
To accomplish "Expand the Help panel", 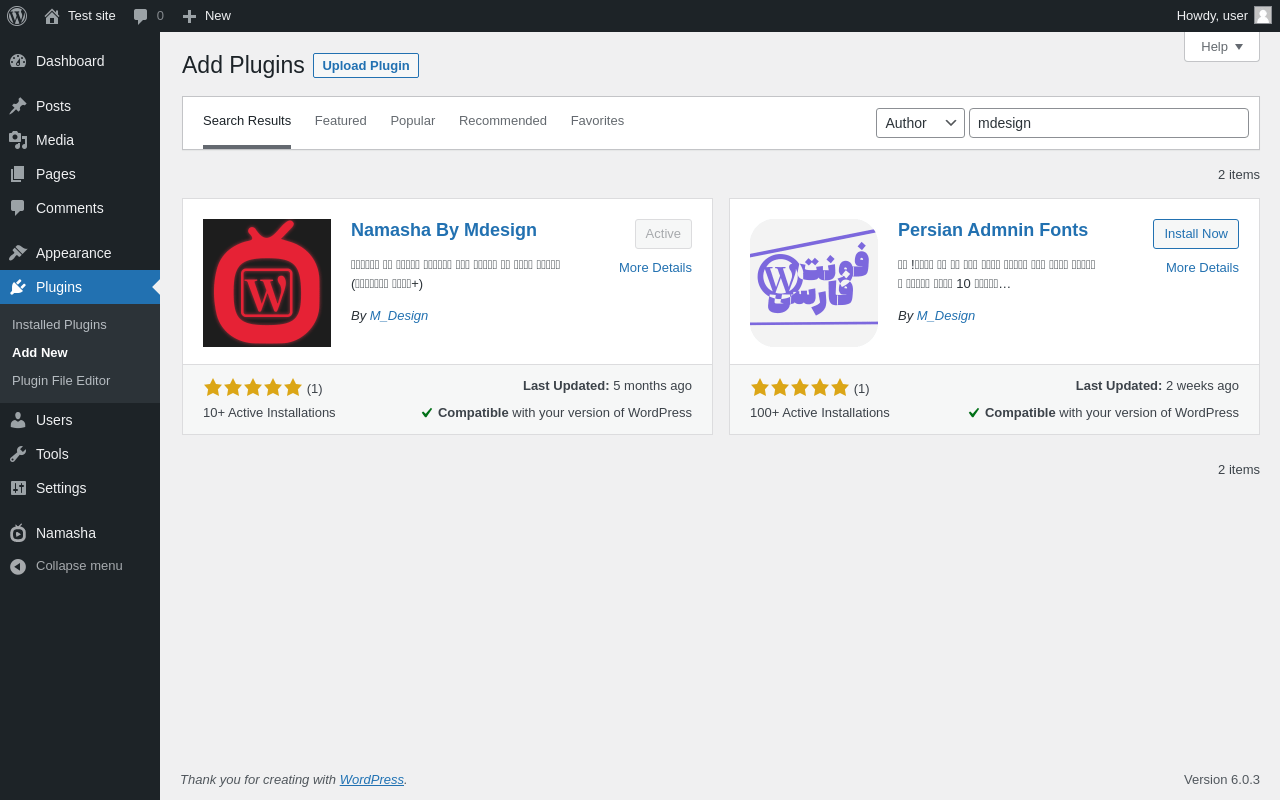I will point(1222,47).
